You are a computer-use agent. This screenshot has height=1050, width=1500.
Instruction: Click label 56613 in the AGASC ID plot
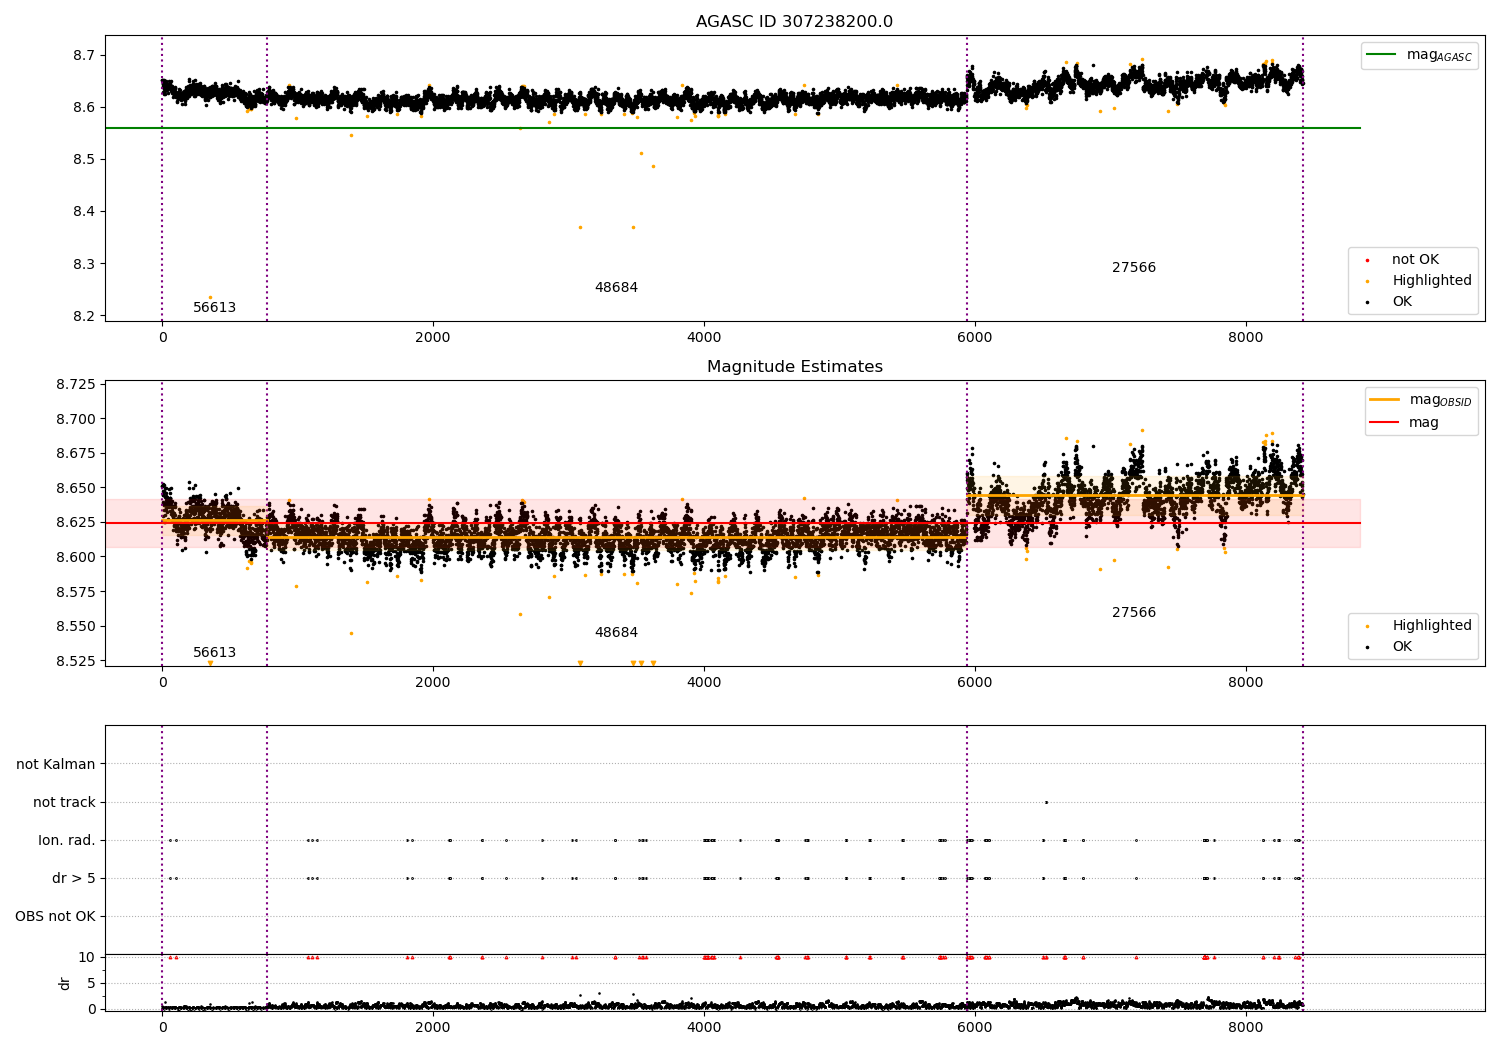coord(214,308)
